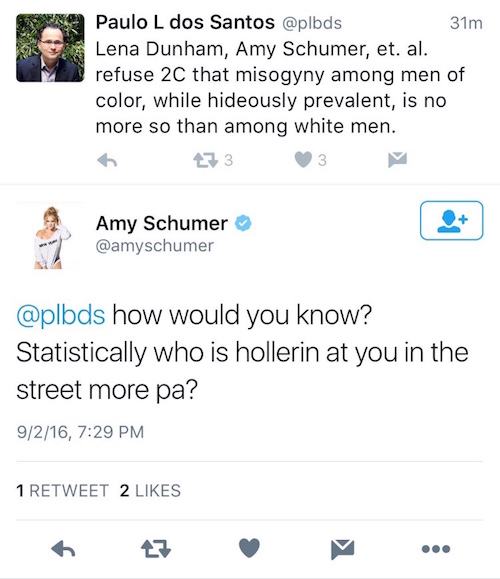Screen dimensions: 500x579
Task: Open Paulo L dos Santos's profile photo
Action: tap(50, 48)
